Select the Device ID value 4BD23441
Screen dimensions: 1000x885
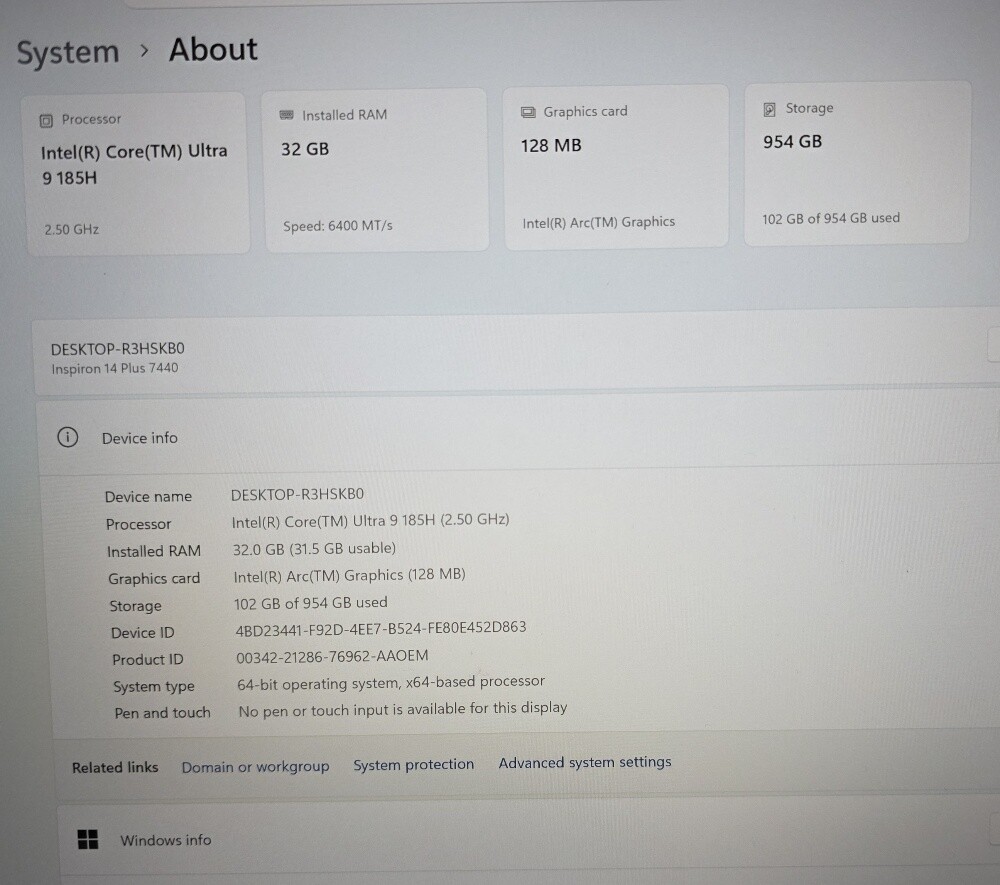(x=381, y=629)
